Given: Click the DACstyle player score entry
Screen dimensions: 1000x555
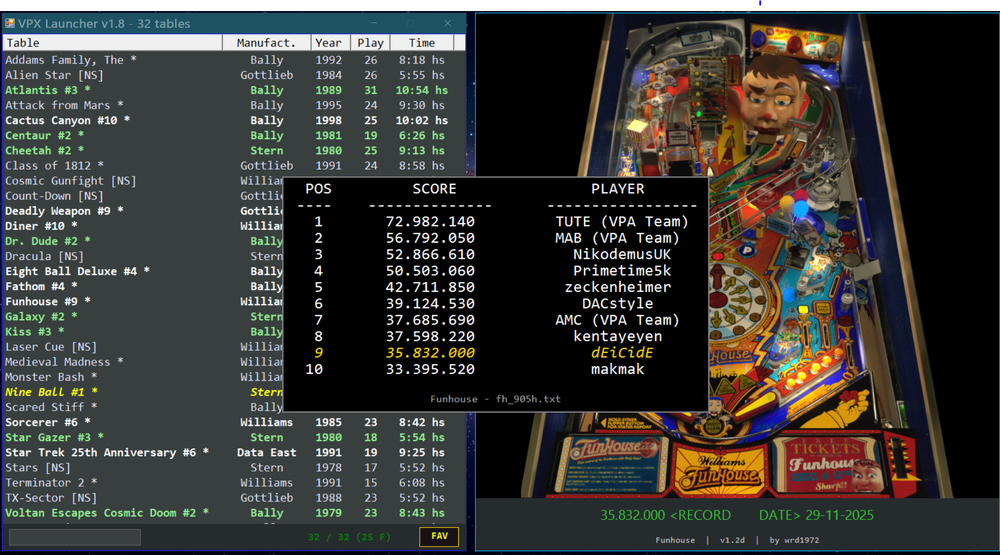Looking at the screenshot, I should 497,304.
